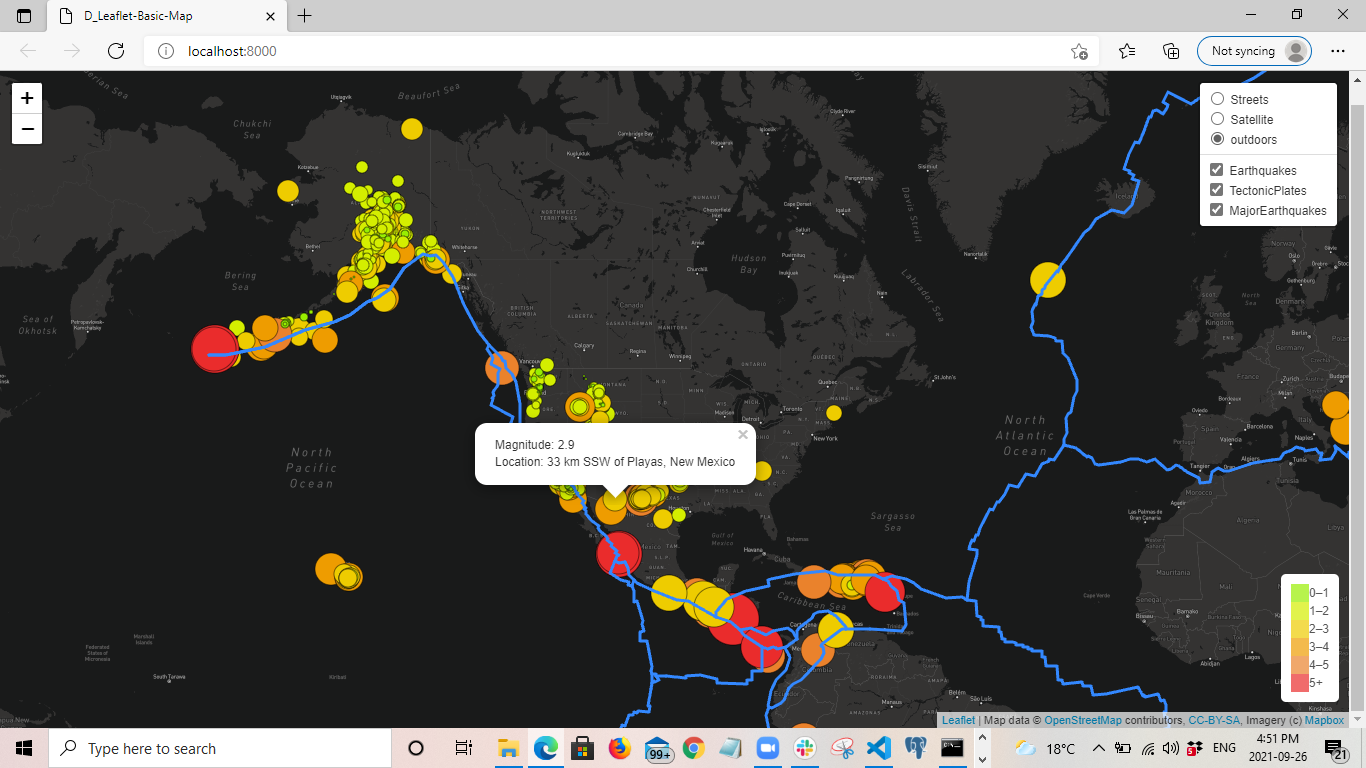
Task: Zoom in on the map
Action: (x=27, y=98)
